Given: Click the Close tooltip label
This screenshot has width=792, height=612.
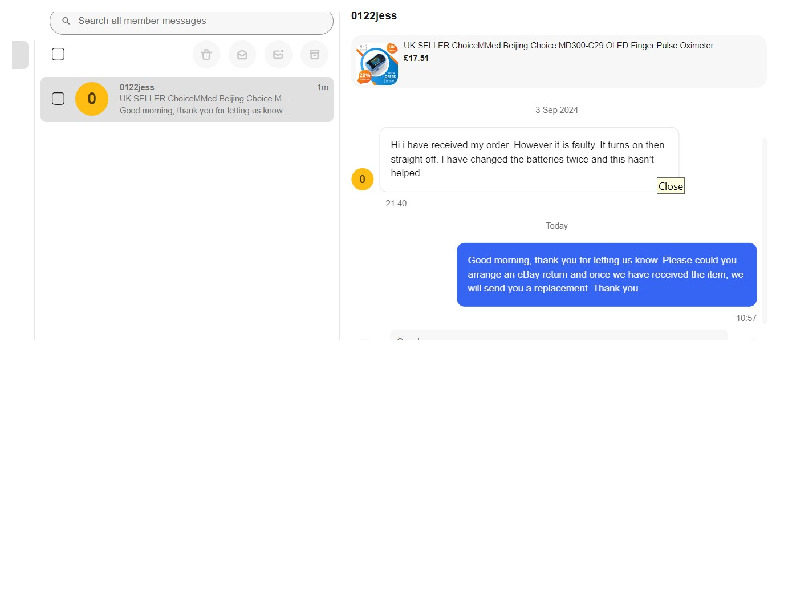Looking at the screenshot, I should (x=670, y=186).
